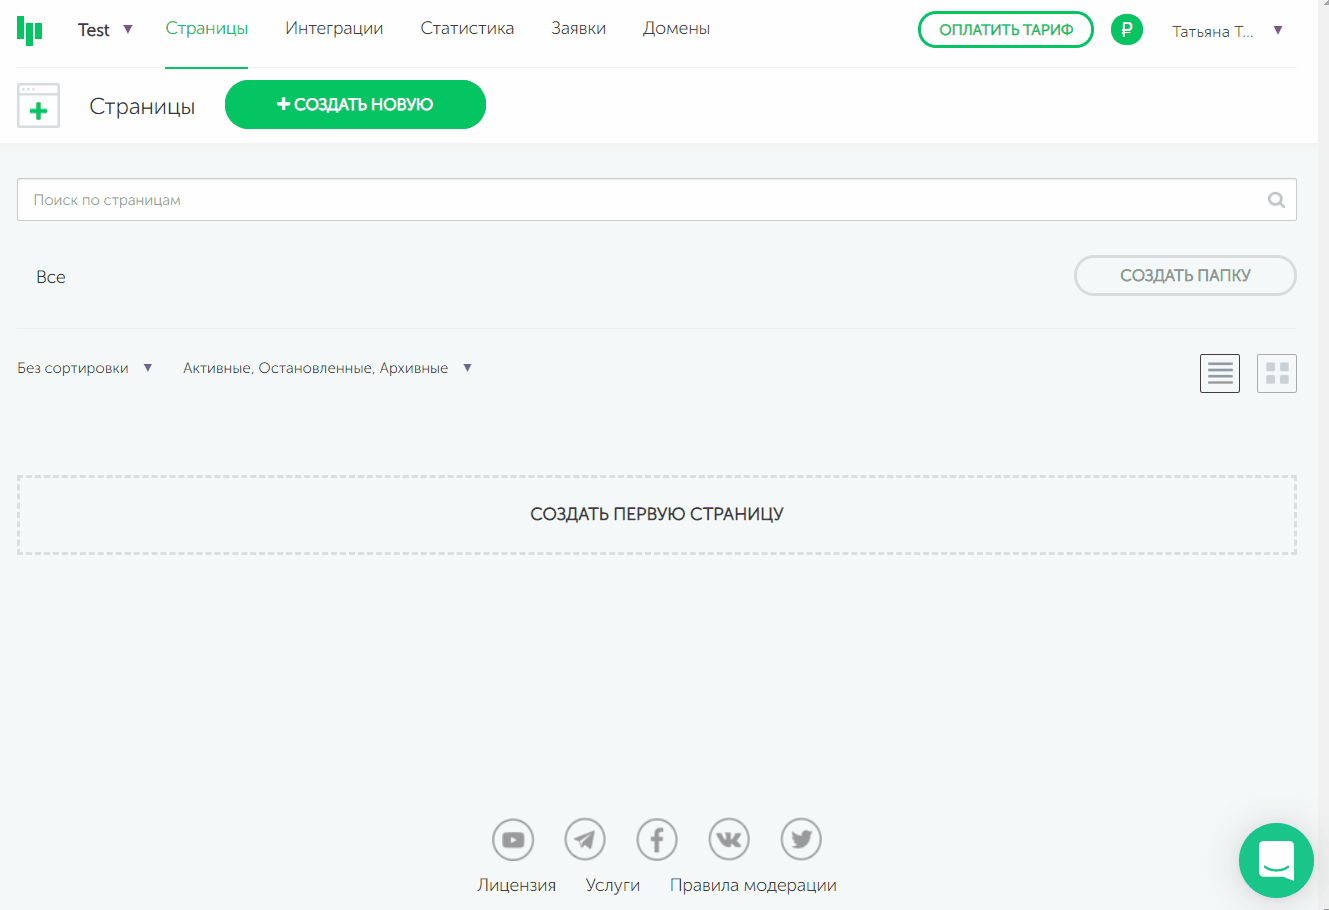Screen dimensions: 1329x910
Task: Open the Без сортировки sorting dropdown
Action: tap(85, 368)
